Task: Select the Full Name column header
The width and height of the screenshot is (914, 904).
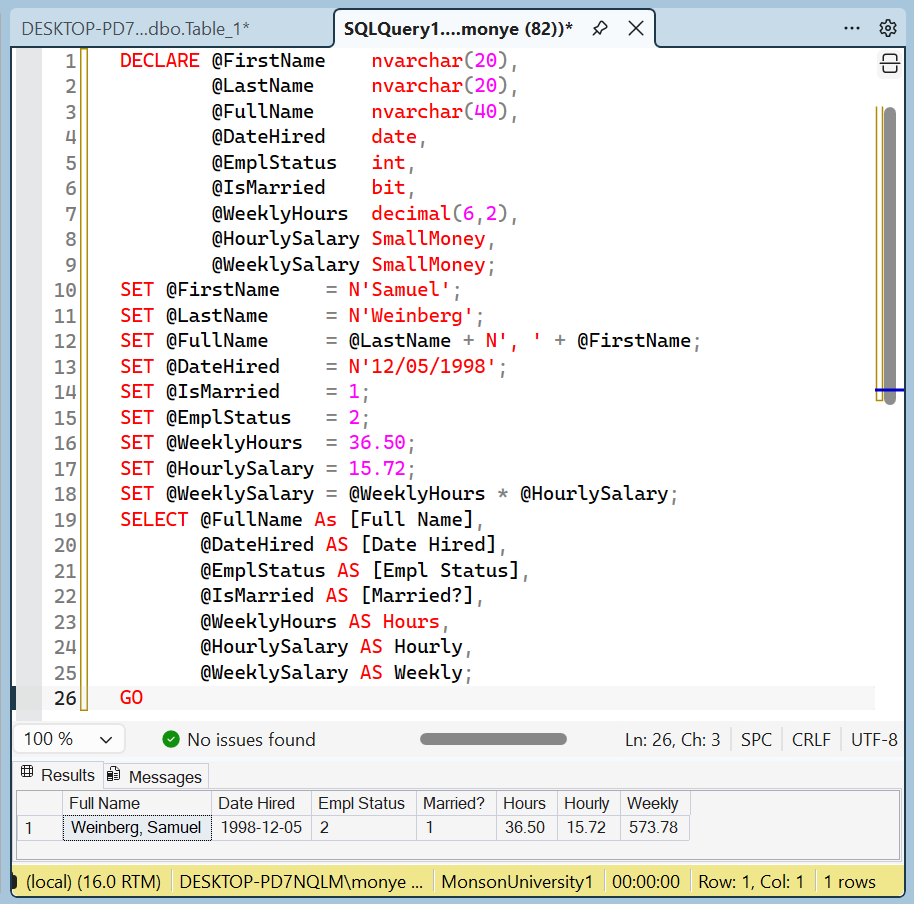Action: 136,803
